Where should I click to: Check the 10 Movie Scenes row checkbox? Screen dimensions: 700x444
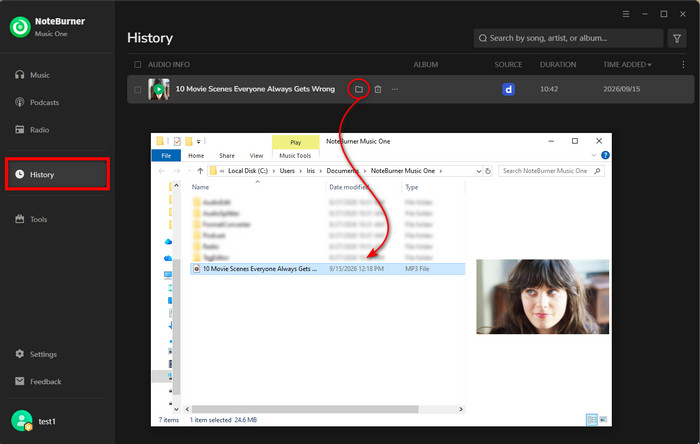[138, 89]
